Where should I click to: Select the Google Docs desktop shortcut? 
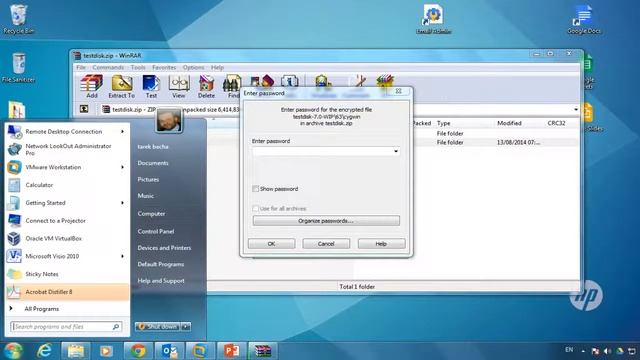584,19
